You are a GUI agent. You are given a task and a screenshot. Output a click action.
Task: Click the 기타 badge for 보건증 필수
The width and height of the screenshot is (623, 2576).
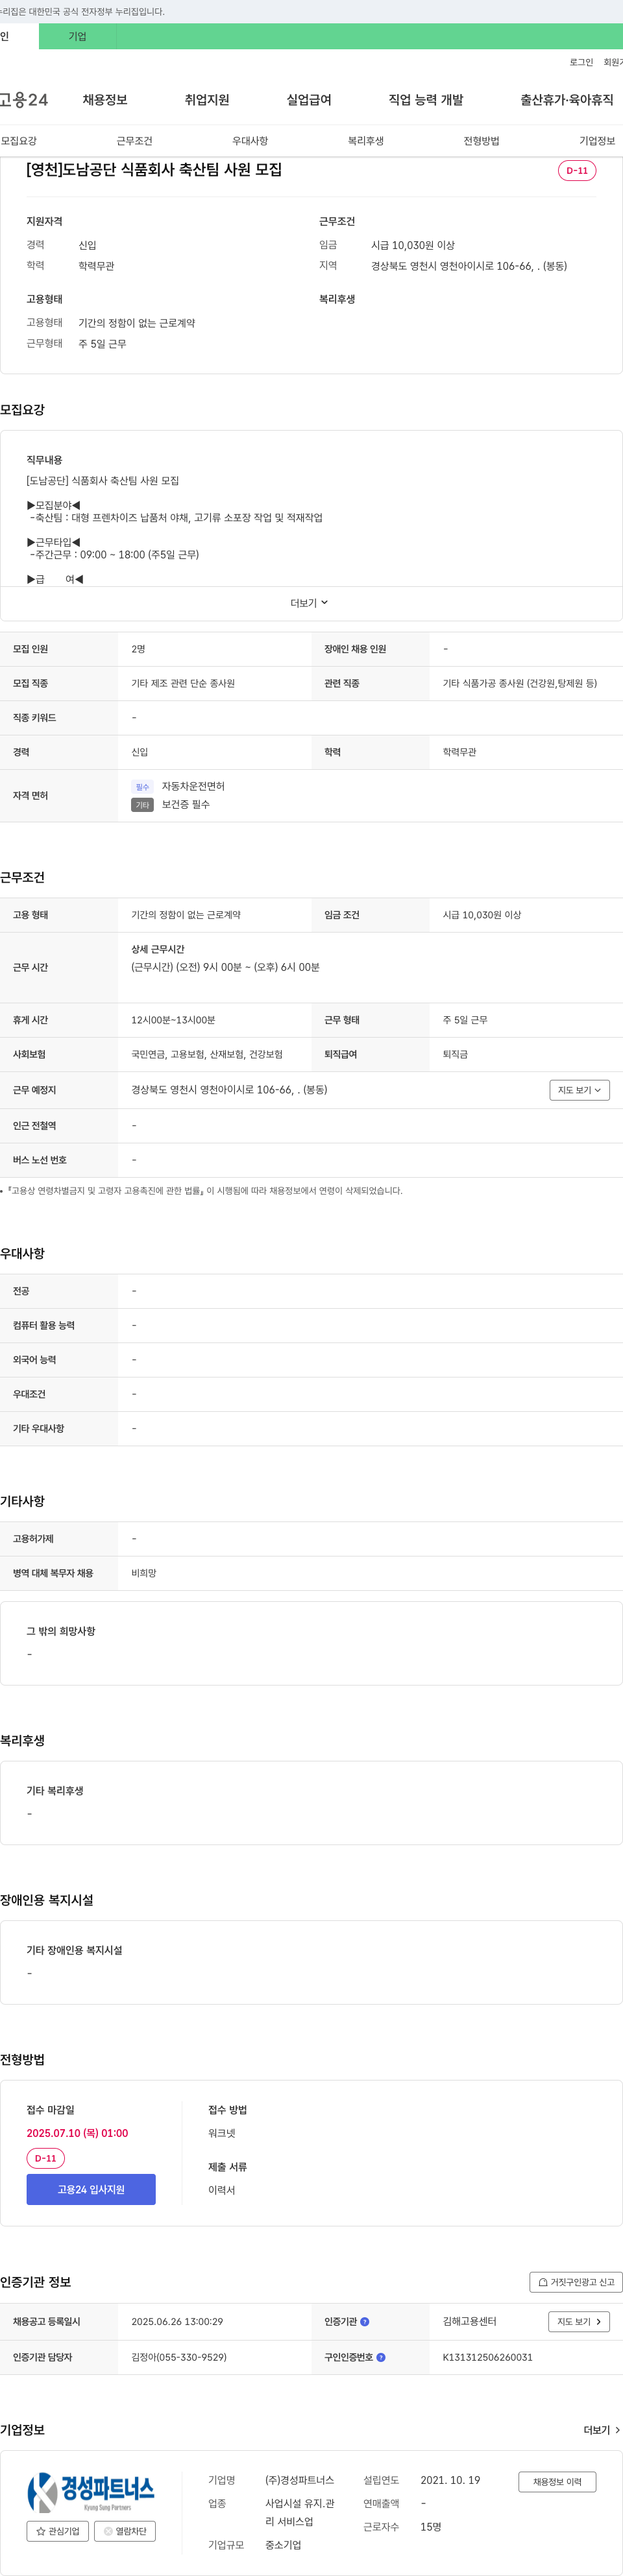tap(142, 805)
